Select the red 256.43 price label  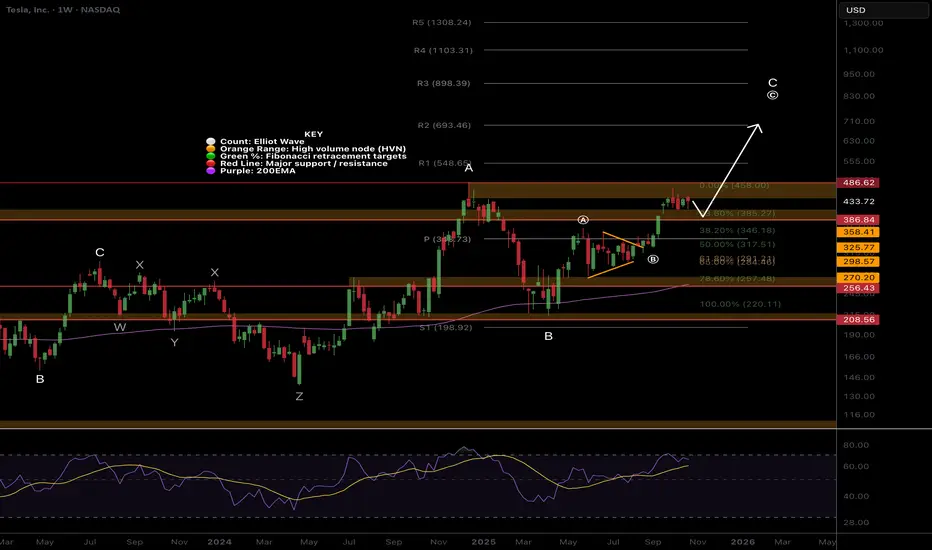pos(858,288)
